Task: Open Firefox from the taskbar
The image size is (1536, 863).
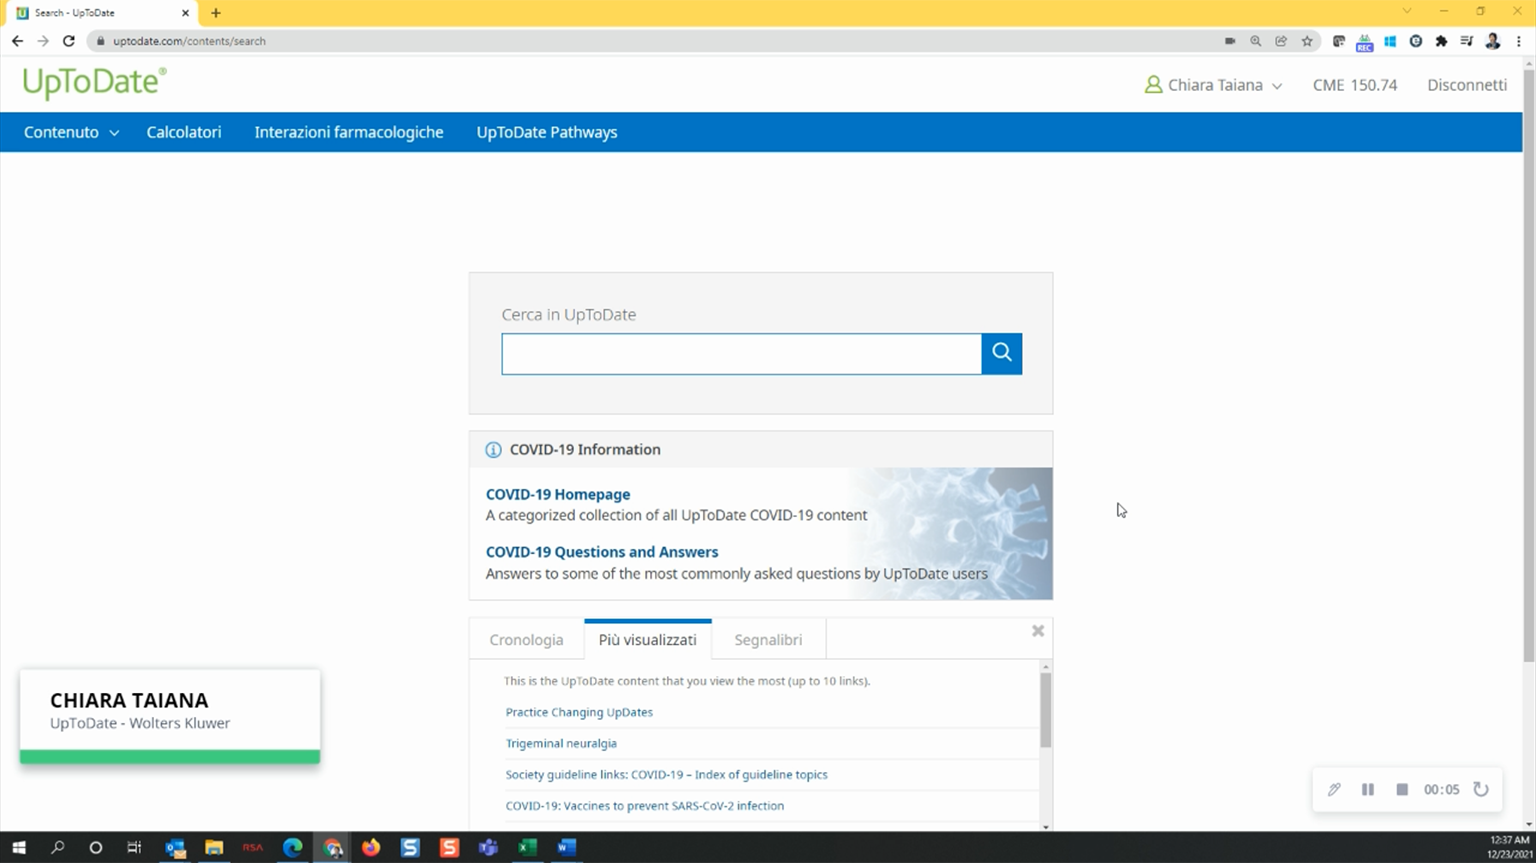Action: pyautogui.click(x=371, y=847)
